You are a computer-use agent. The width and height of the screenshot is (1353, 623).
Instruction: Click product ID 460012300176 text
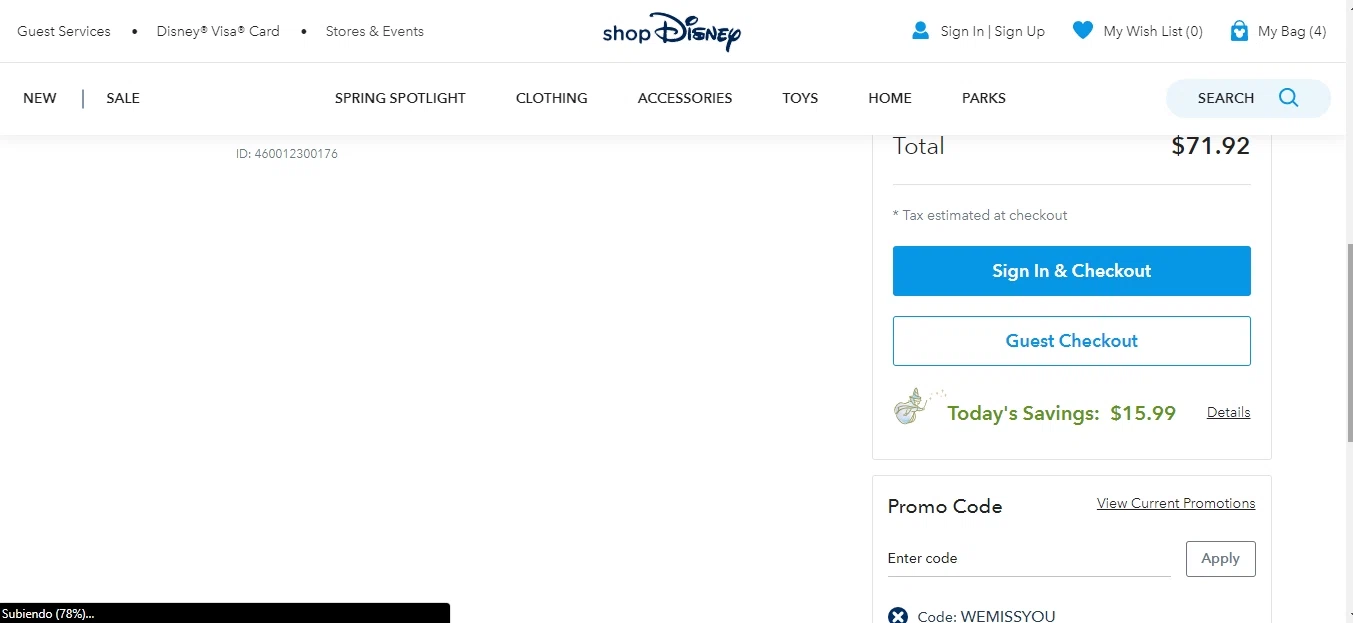(x=287, y=154)
